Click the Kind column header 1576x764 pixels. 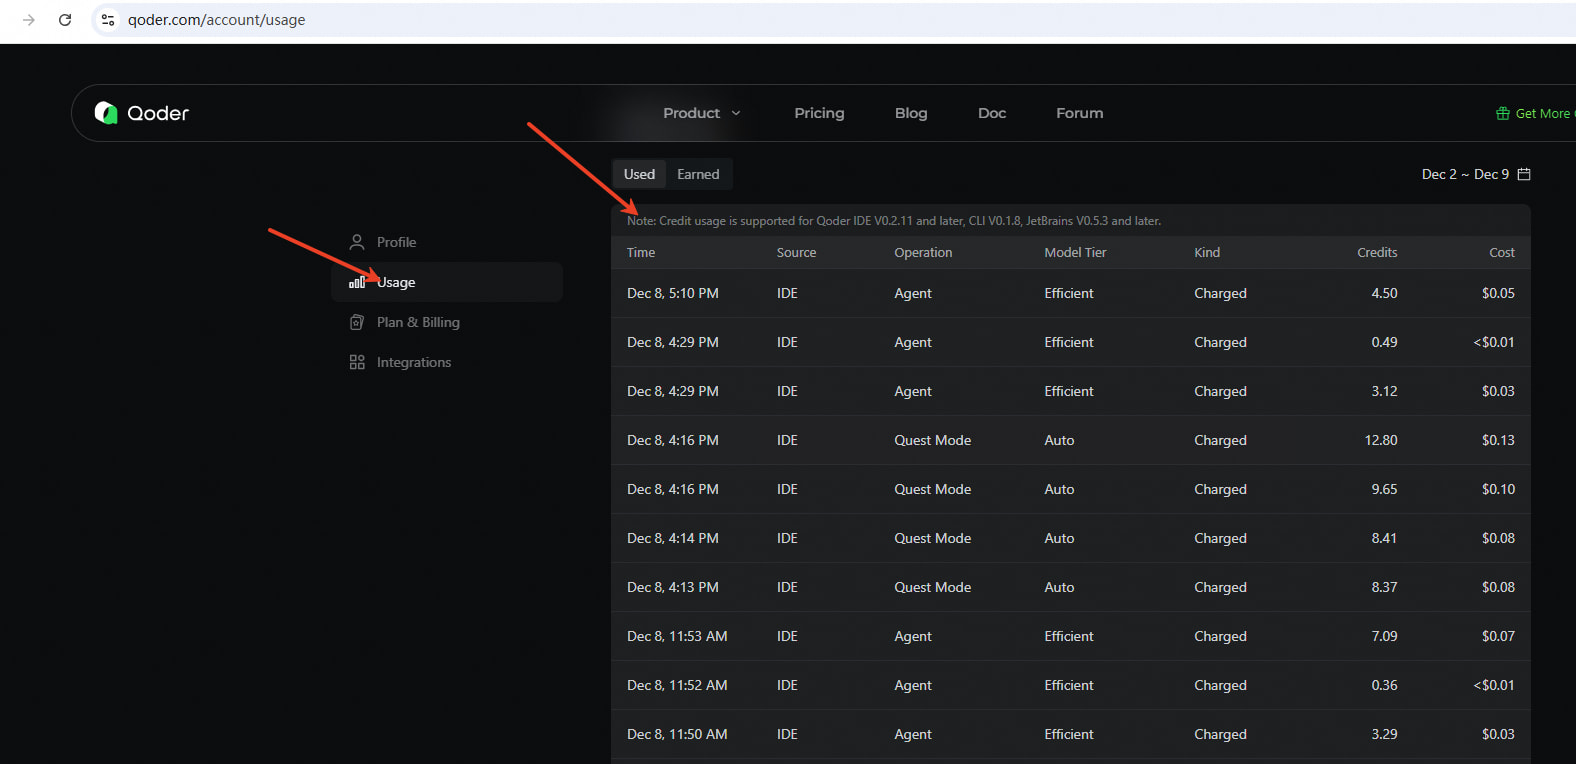[x=1207, y=252]
